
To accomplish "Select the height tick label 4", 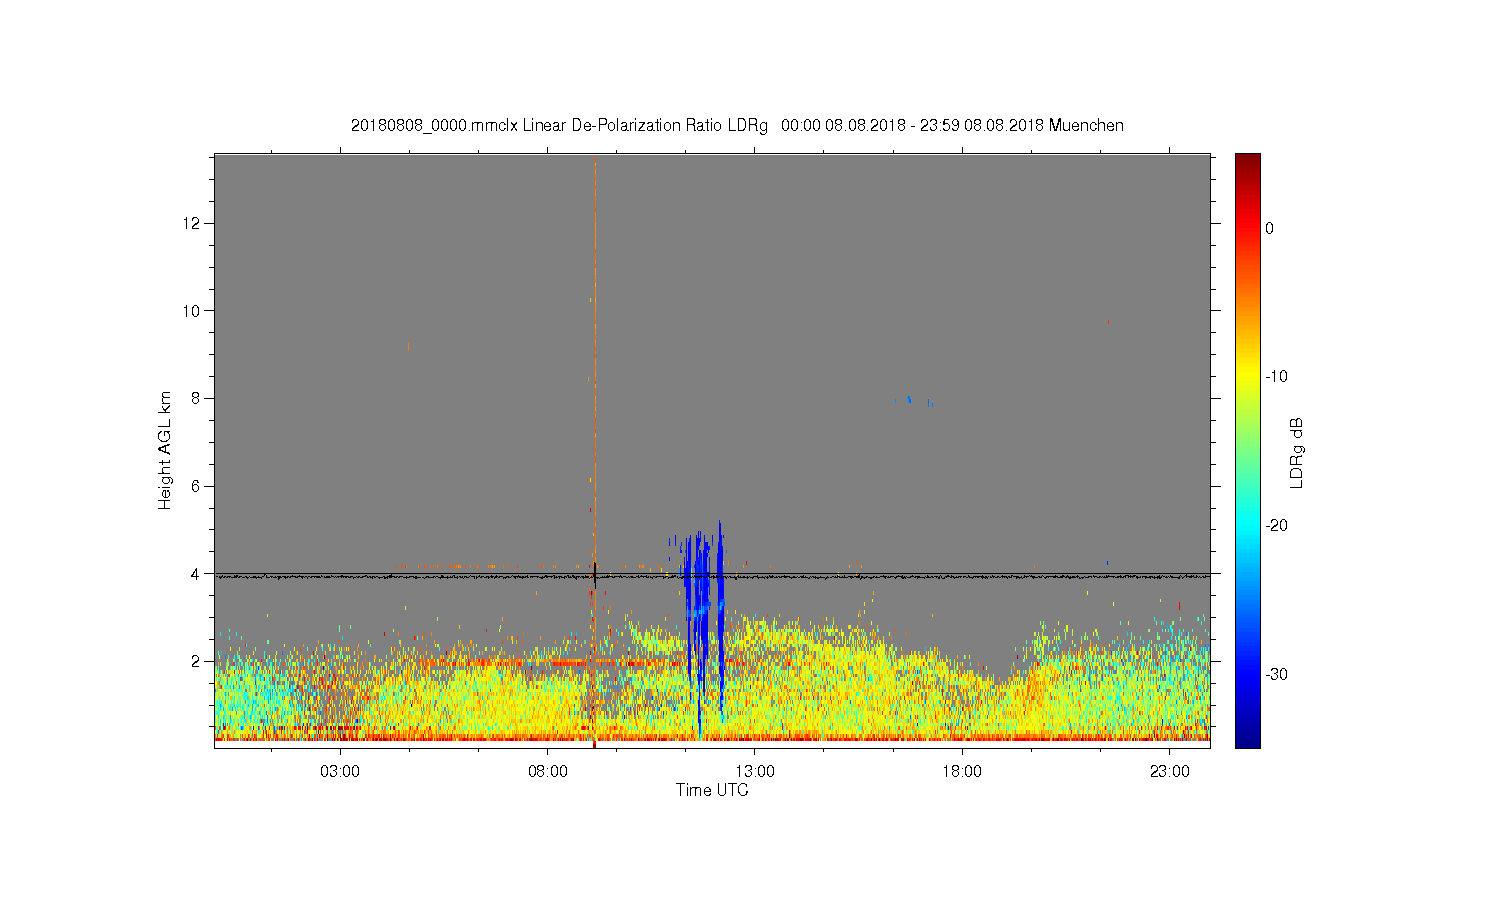I will (x=195, y=574).
